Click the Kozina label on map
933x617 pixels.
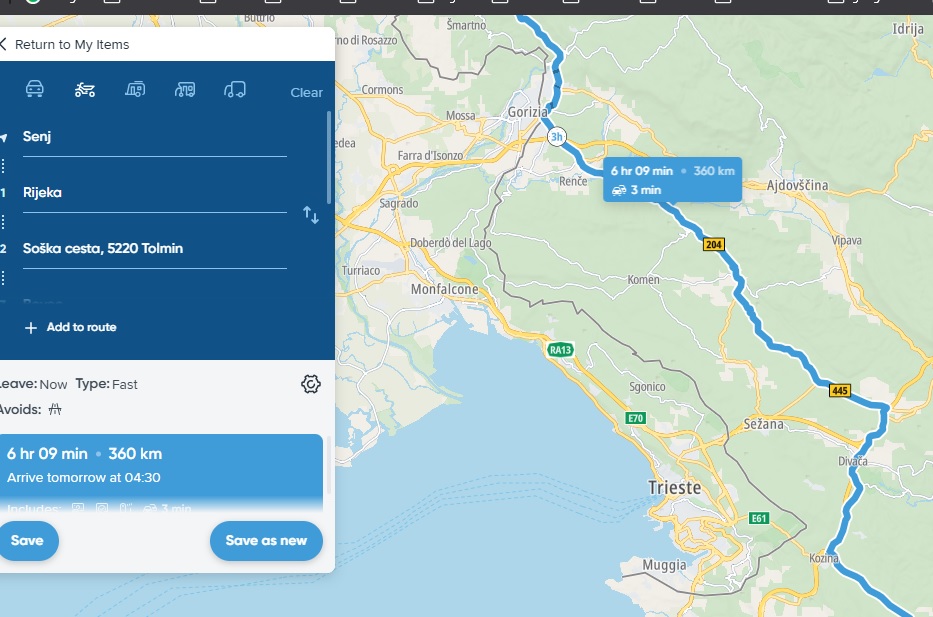pyautogui.click(x=824, y=558)
